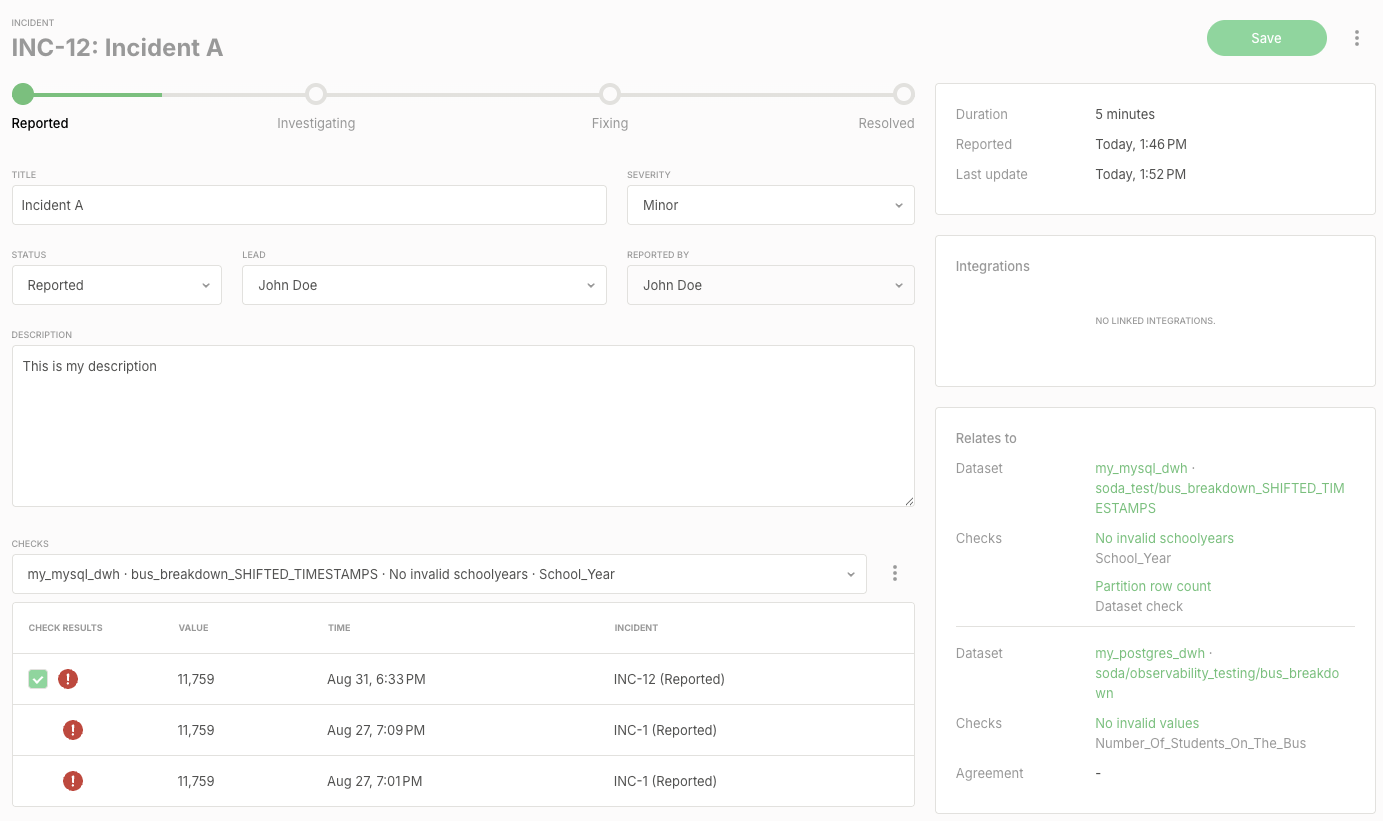Viewport: 1383px width, 821px height.
Task: Click the NO LINKED INTEGRATIONS text
Action: (x=1155, y=321)
